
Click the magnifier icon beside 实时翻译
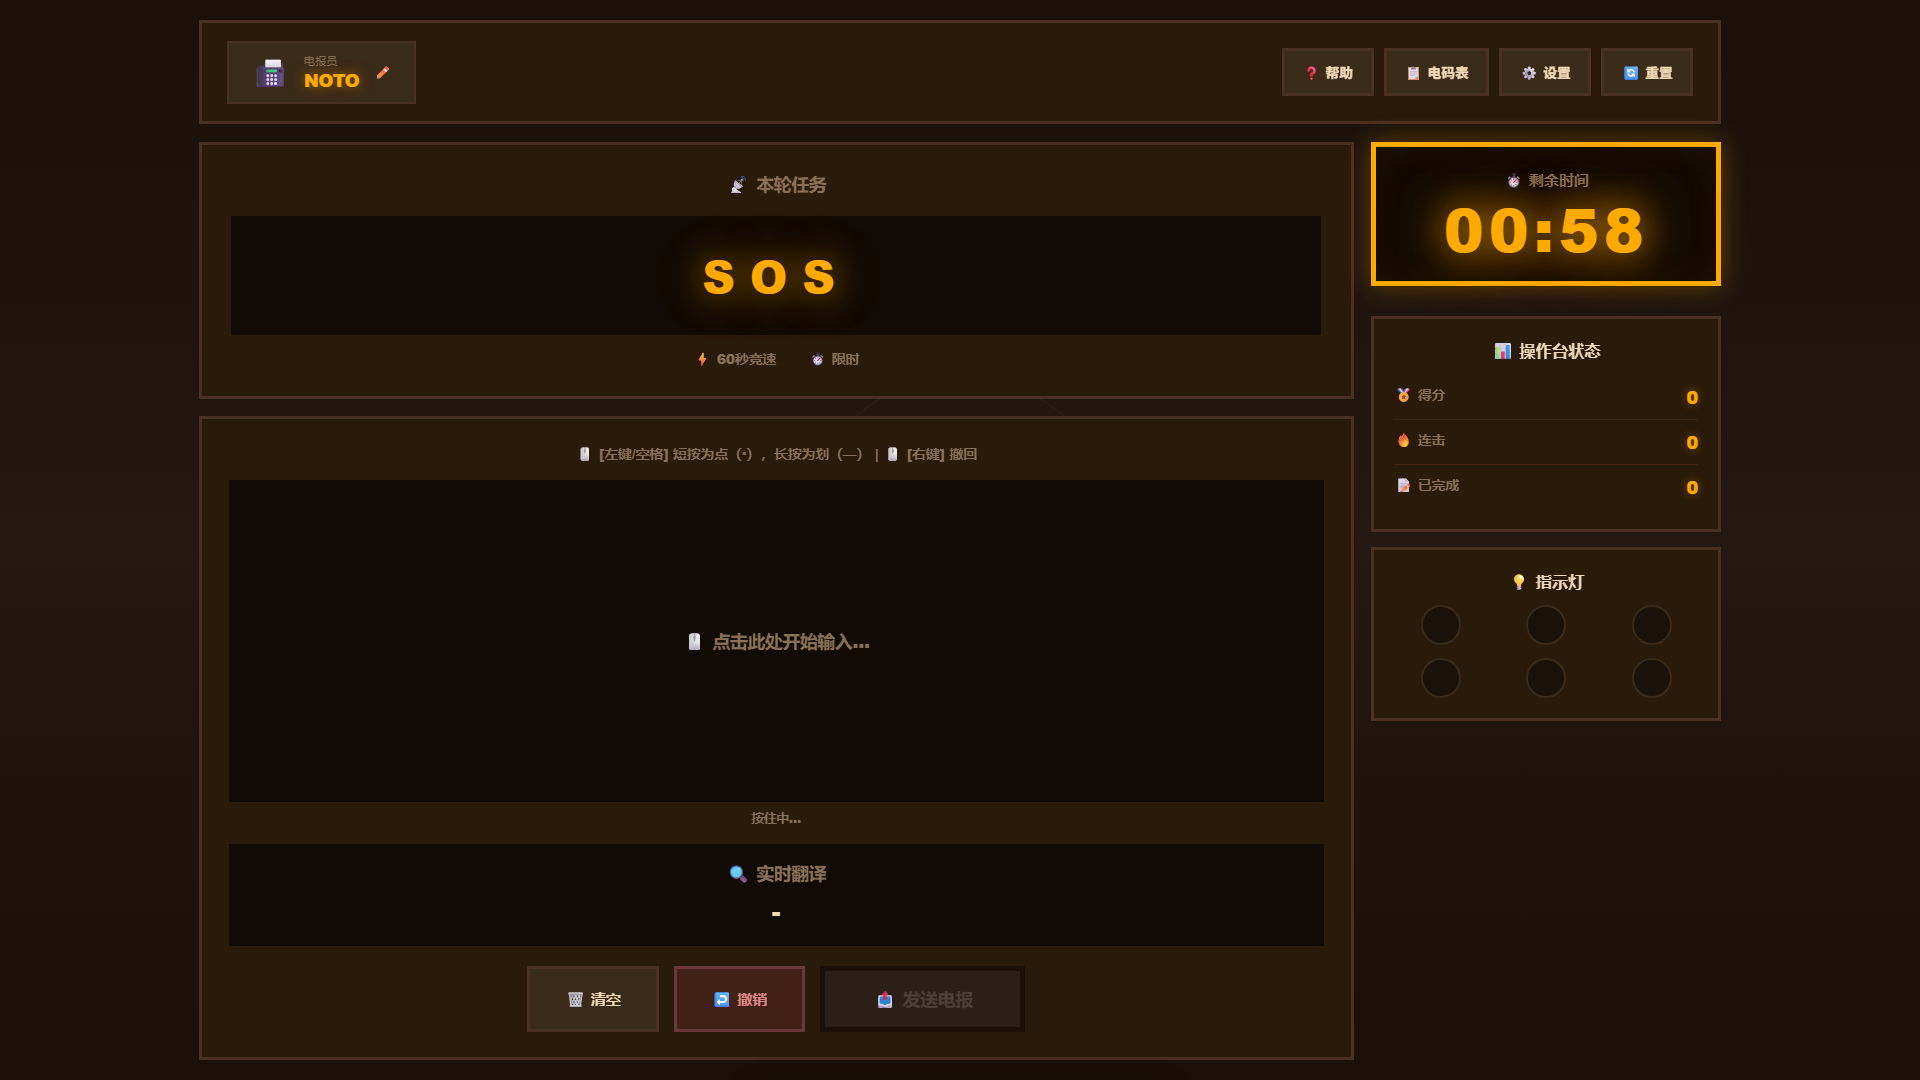(x=738, y=874)
